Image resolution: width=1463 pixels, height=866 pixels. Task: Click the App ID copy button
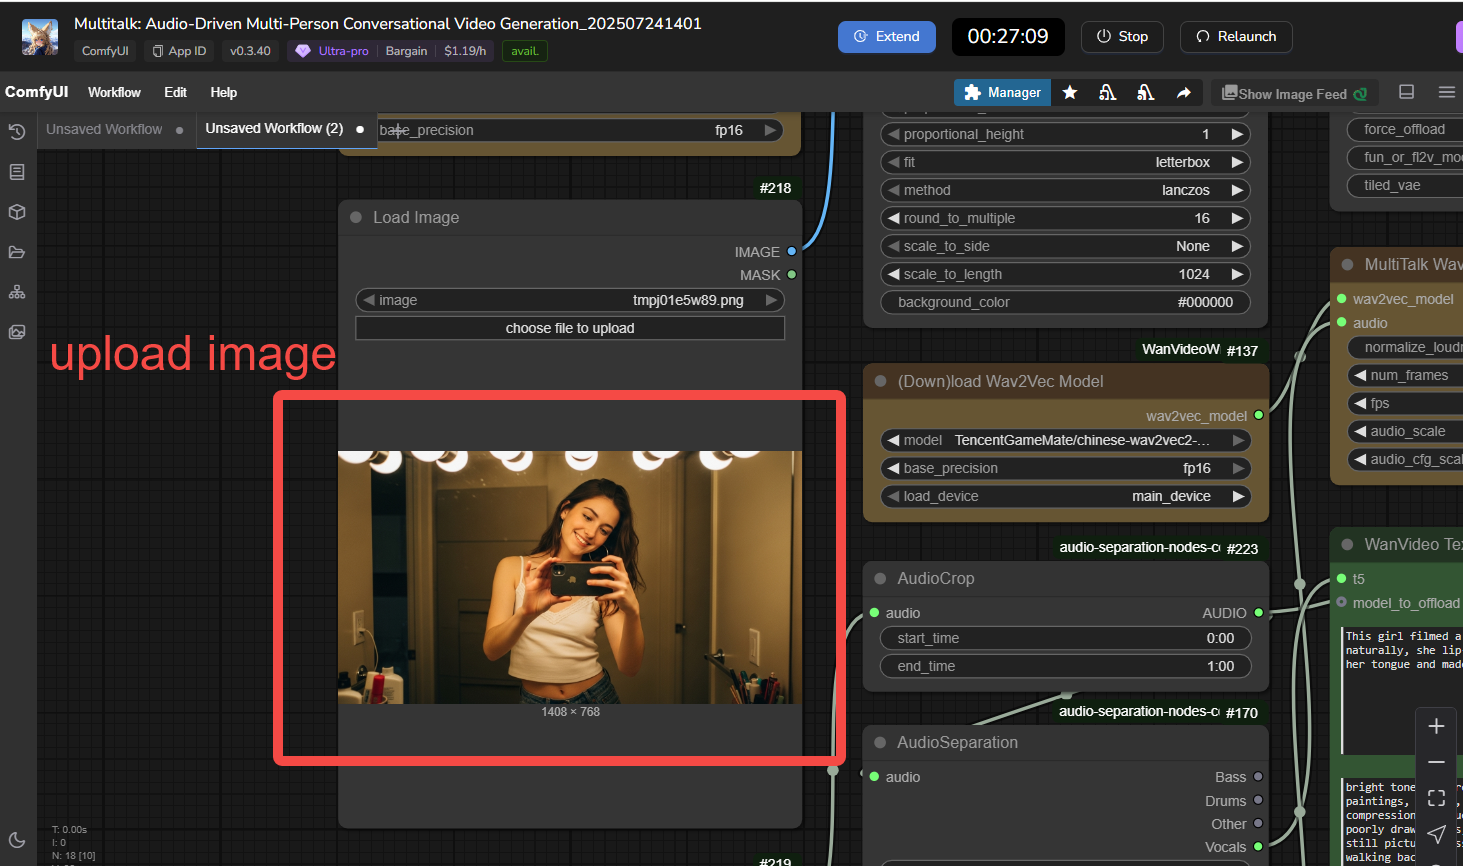pyautogui.click(x=179, y=51)
